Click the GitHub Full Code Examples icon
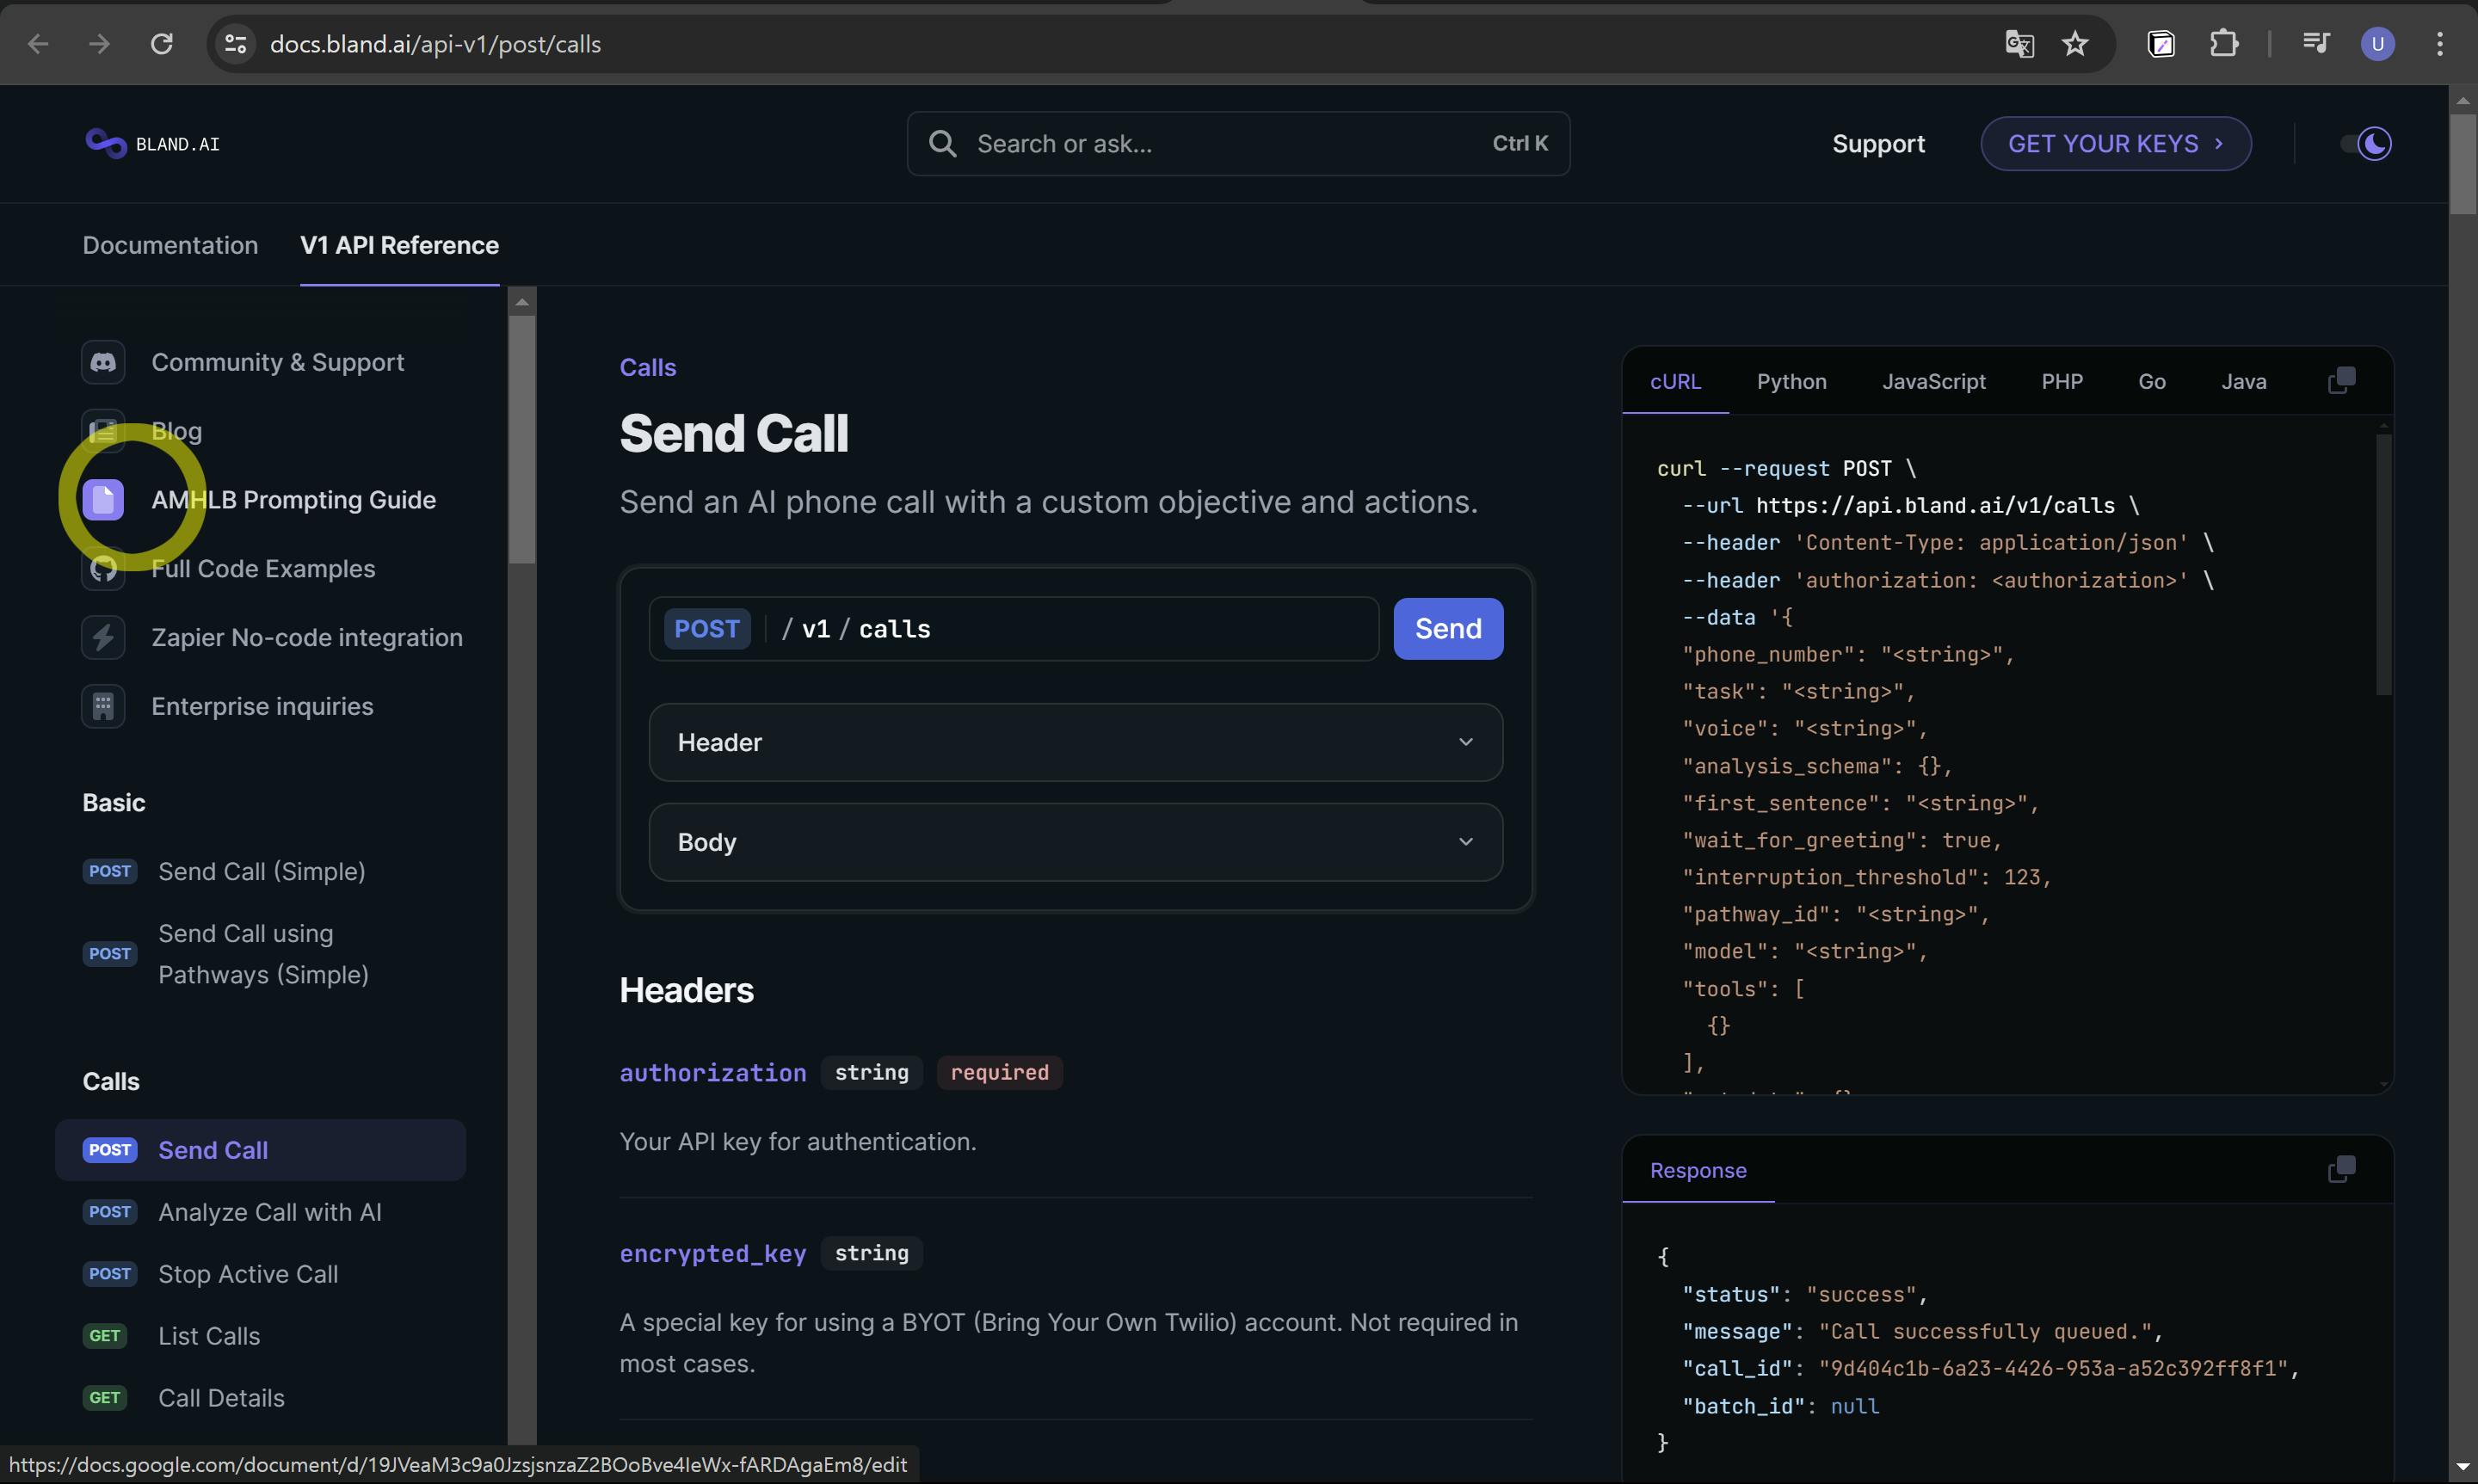The image size is (2478, 1484). [103, 569]
